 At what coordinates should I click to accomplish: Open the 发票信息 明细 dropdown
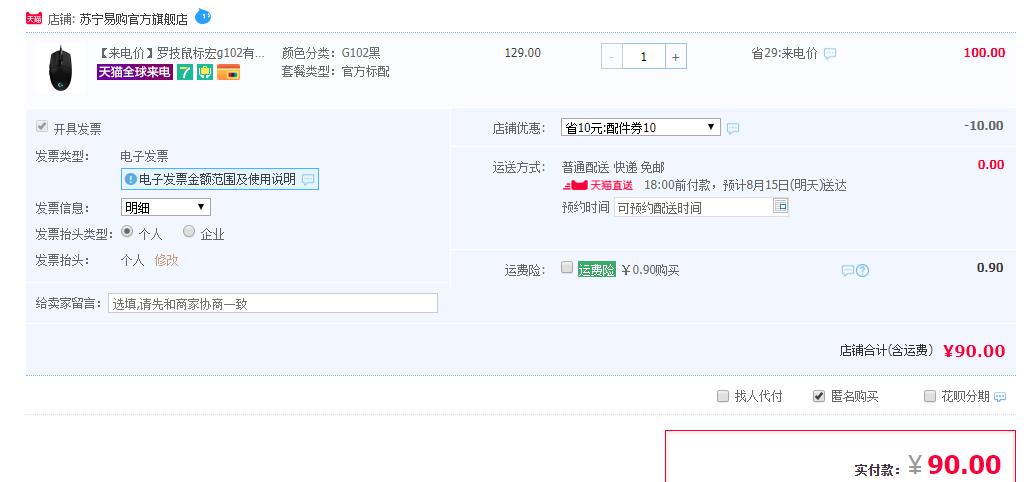pyautogui.click(x=166, y=208)
